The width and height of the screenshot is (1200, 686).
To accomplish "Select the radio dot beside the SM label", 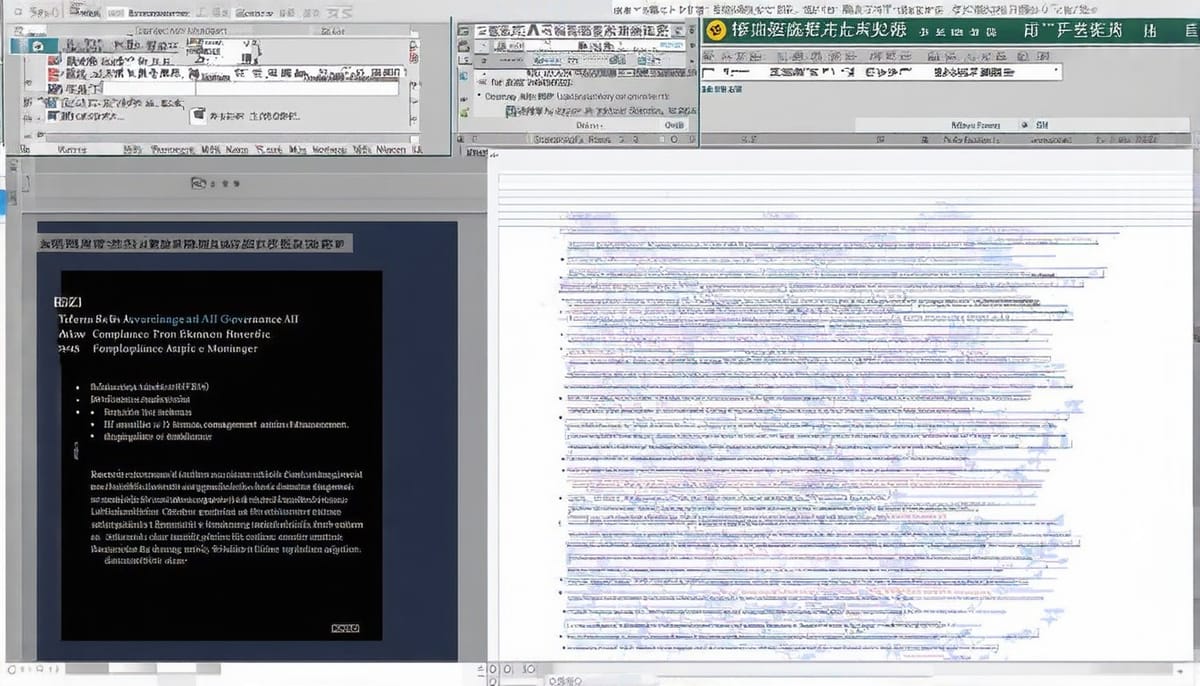I will (x=1023, y=126).
